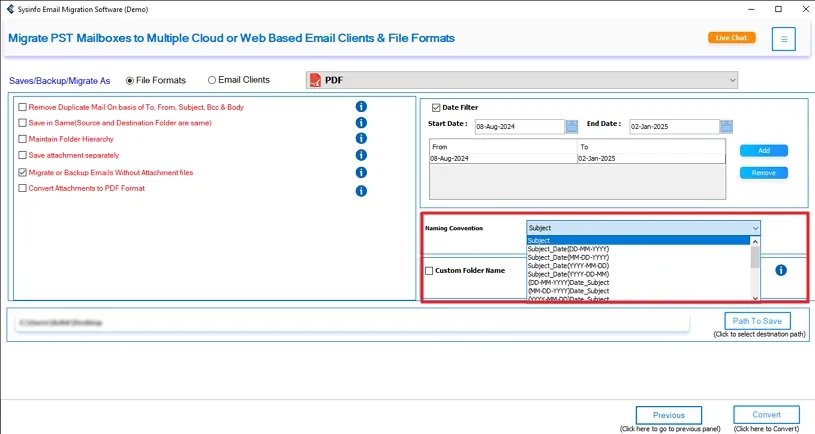Select the Email Clients radio button
Image resolution: width=815 pixels, height=434 pixels.
click(x=212, y=80)
